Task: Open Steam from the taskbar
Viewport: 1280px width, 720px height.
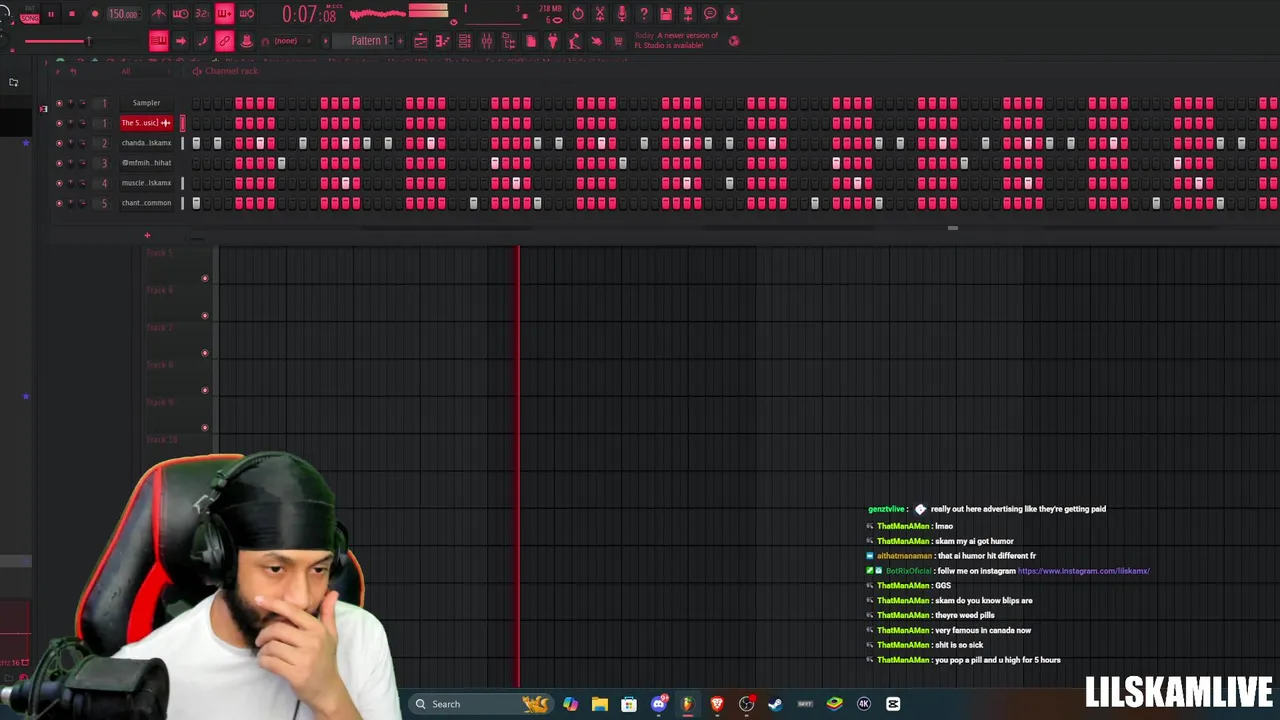Action: coord(775,704)
